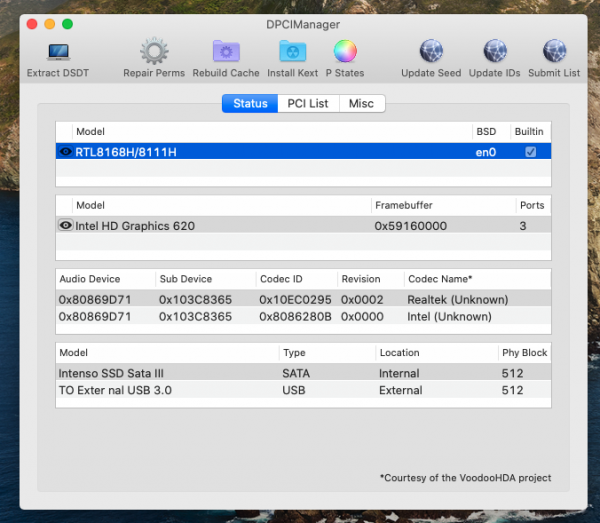Click the Framebuffer column header
The width and height of the screenshot is (600, 523).
[x=403, y=205]
